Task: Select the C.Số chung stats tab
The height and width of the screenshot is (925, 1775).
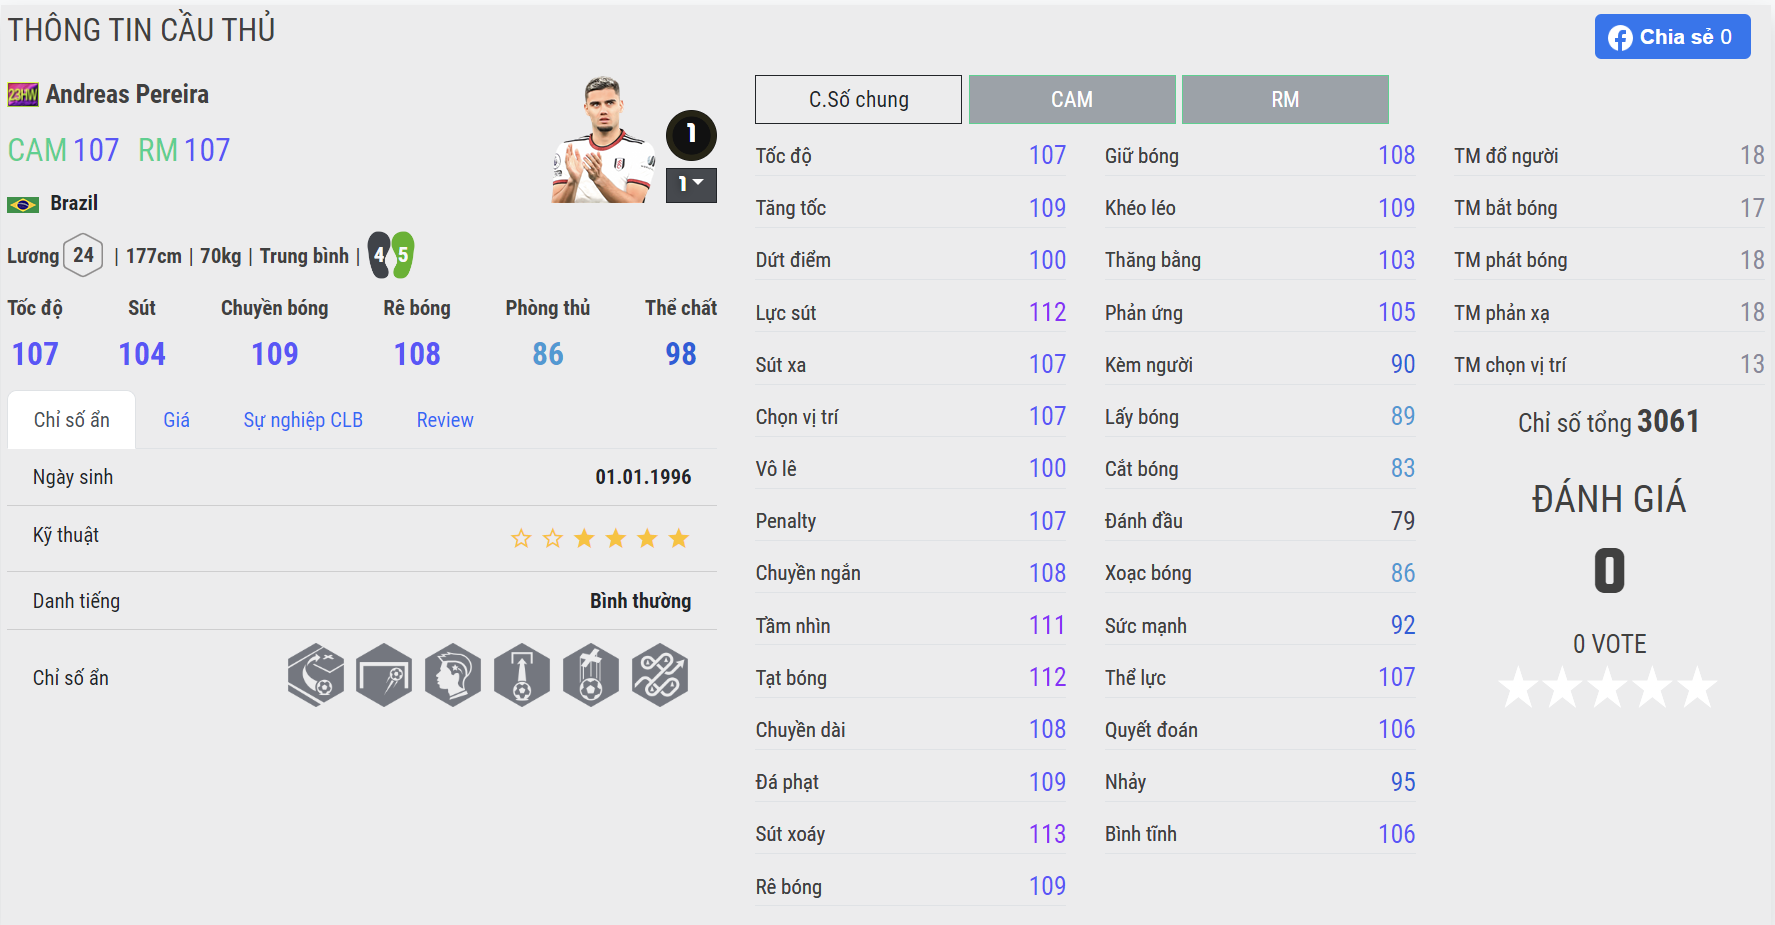Action: 858,99
